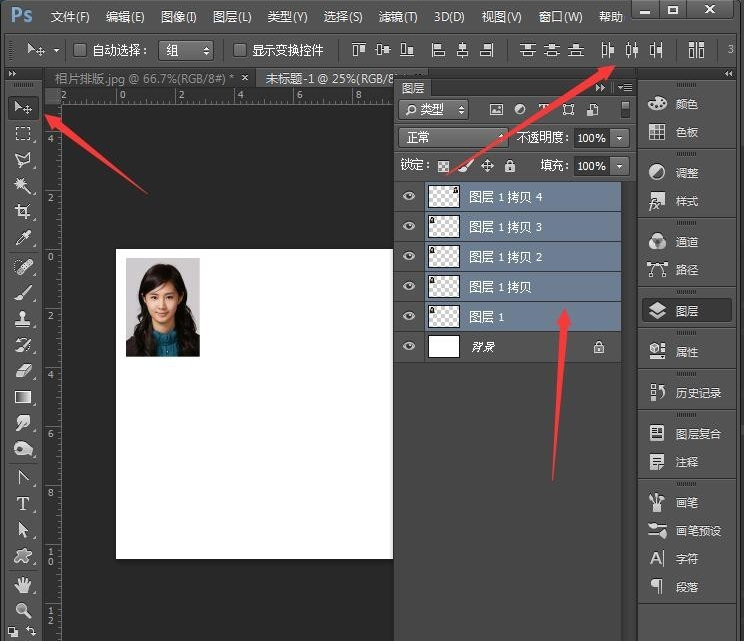Expand the 不透明度 opacity dropdown arrow
744x641 pixels.
tap(621, 138)
